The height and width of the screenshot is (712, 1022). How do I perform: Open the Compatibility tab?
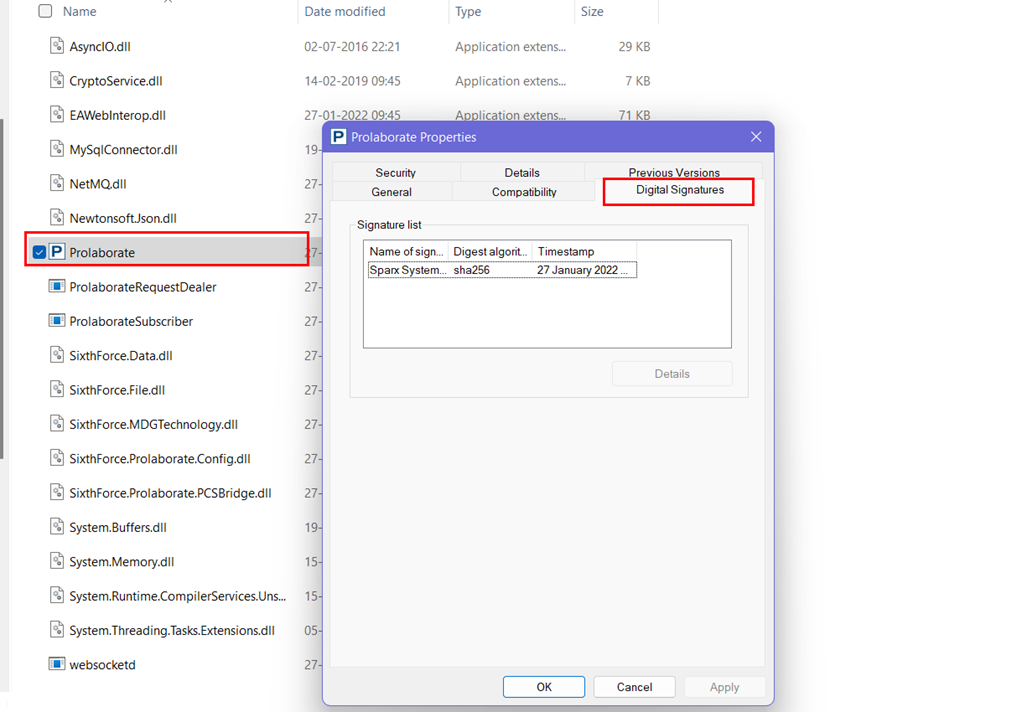524,192
